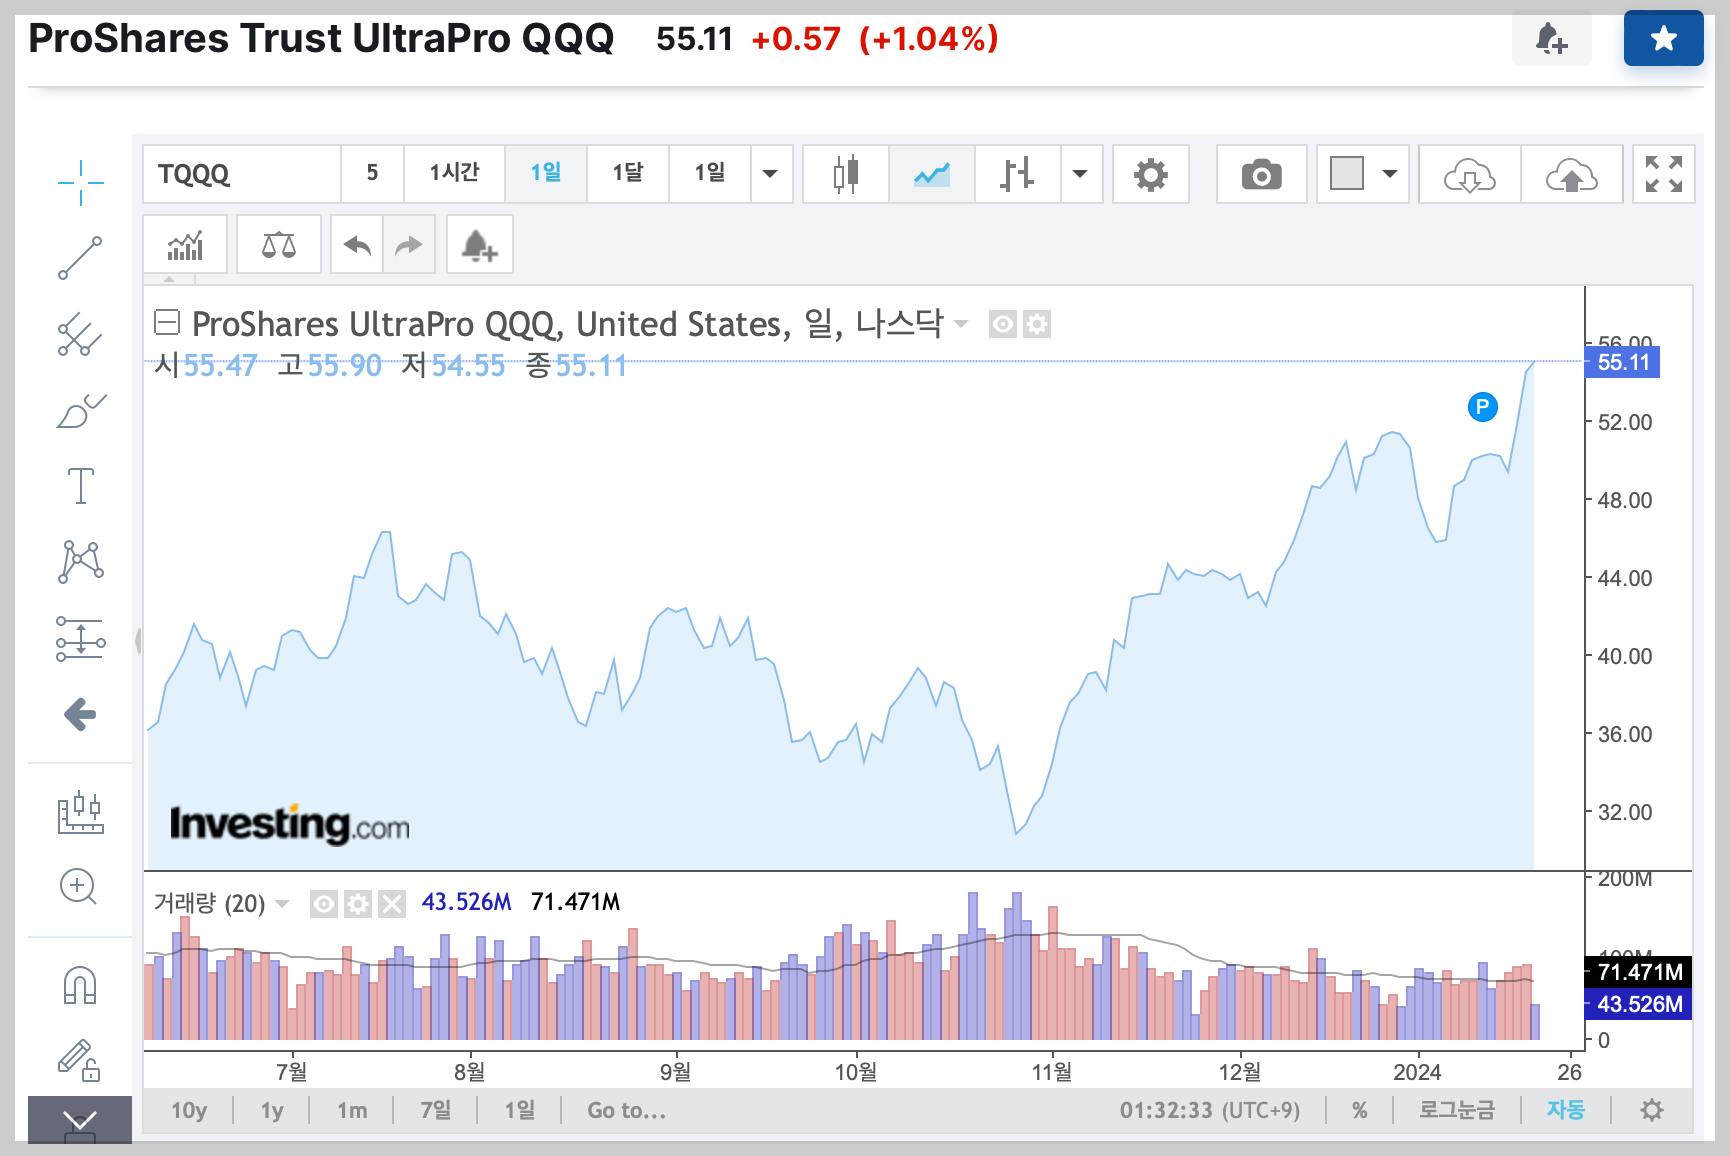The width and height of the screenshot is (1730, 1156).
Task: Open chart settings gear in toolbar
Action: click(x=1151, y=174)
